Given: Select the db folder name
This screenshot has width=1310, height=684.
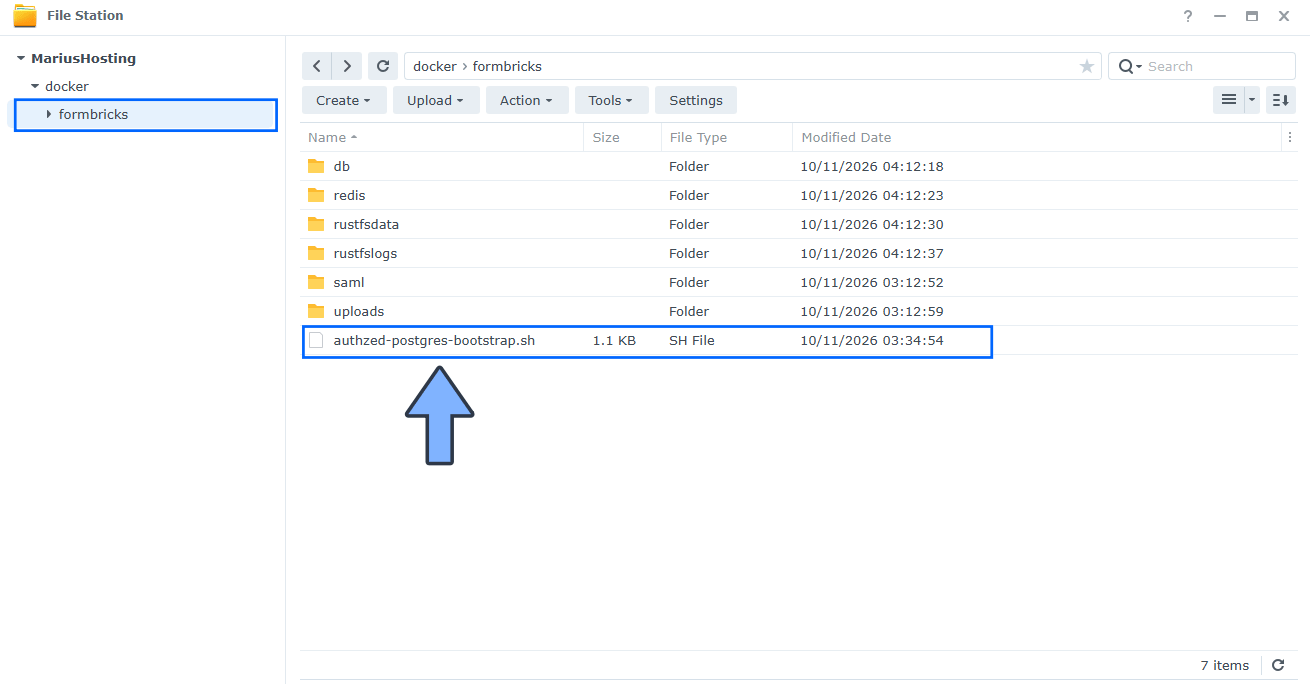Looking at the screenshot, I should [342, 166].
